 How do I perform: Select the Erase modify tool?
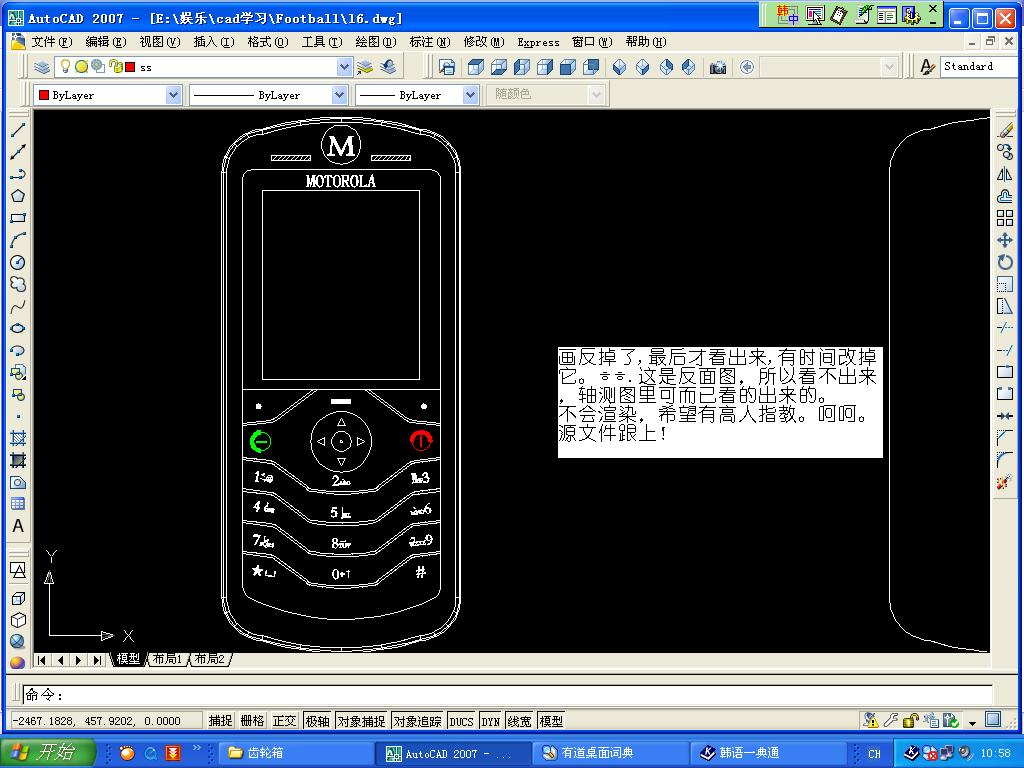1005,130
